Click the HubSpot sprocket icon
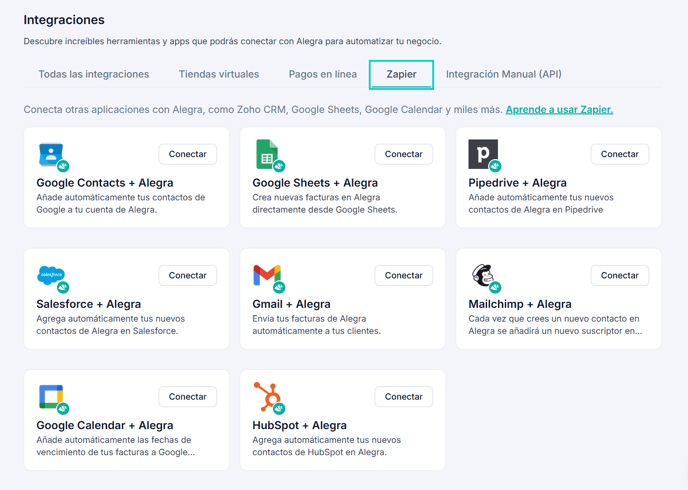688x490 pixels. [x=267, y=396]
